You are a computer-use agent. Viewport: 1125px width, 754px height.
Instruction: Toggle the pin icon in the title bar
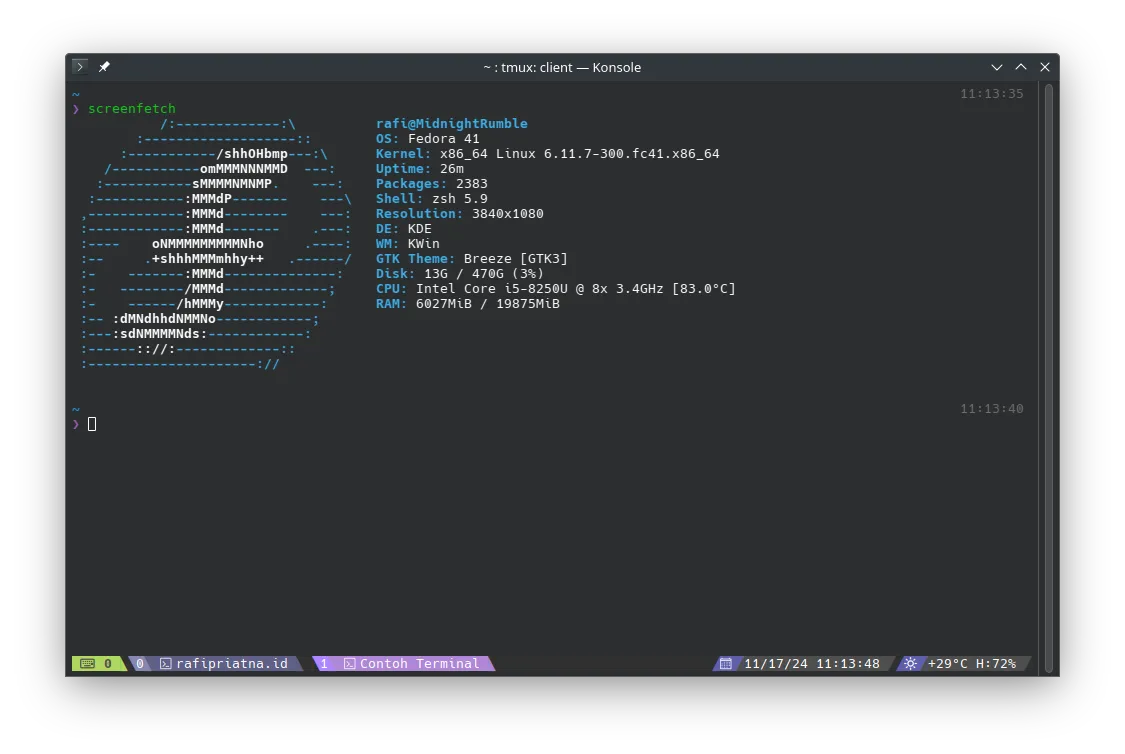(x=104, y=66)
